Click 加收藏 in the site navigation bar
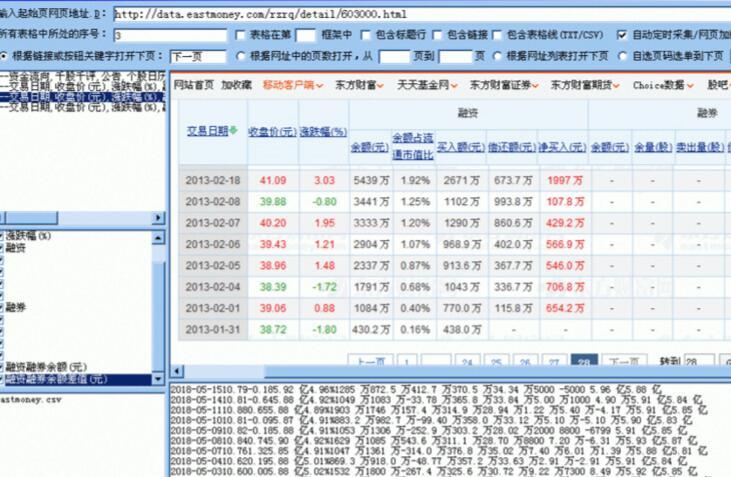The height and width of the screenshot is (477, 731). click(236, 86)
